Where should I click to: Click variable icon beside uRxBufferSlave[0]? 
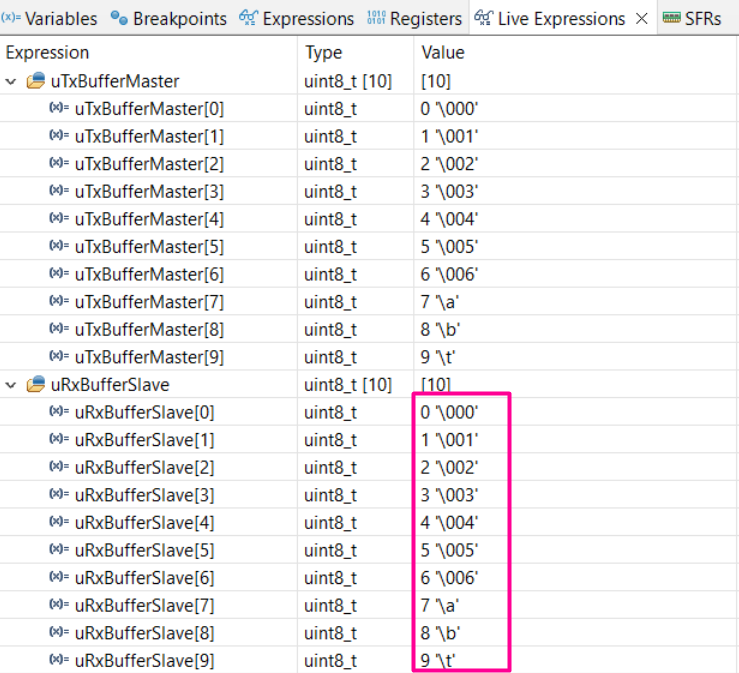pos(59,411)
